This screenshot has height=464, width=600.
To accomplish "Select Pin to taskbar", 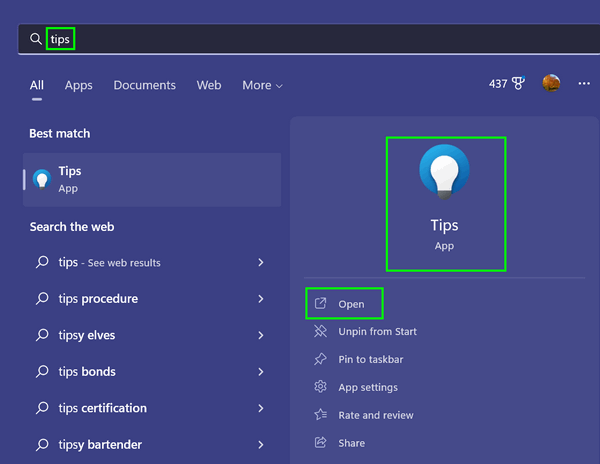I will point(371,360).
